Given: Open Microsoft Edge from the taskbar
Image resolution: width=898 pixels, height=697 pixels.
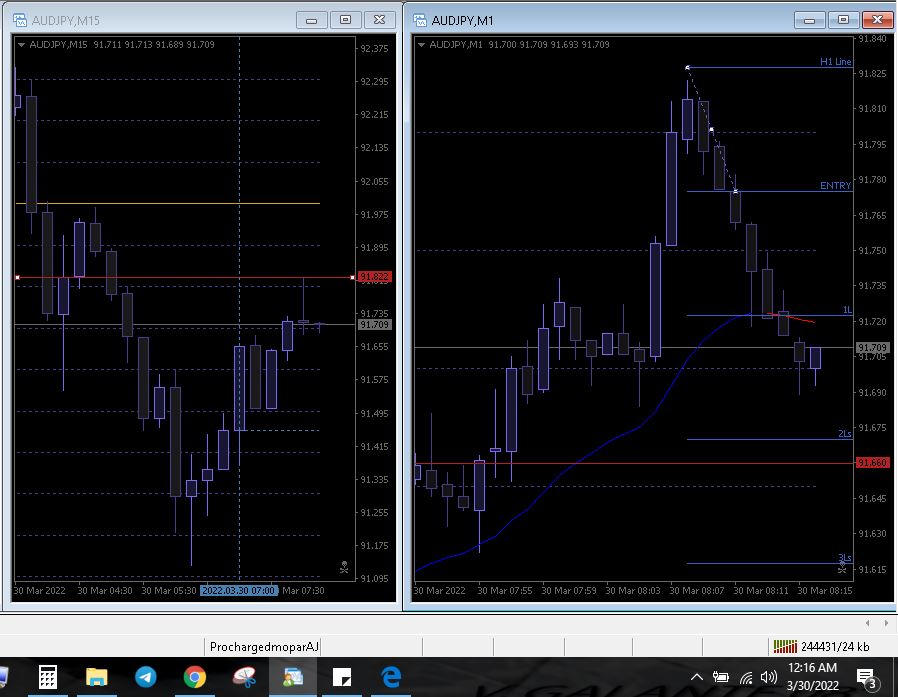Looking at the screenshot, I should click(391, 677).
